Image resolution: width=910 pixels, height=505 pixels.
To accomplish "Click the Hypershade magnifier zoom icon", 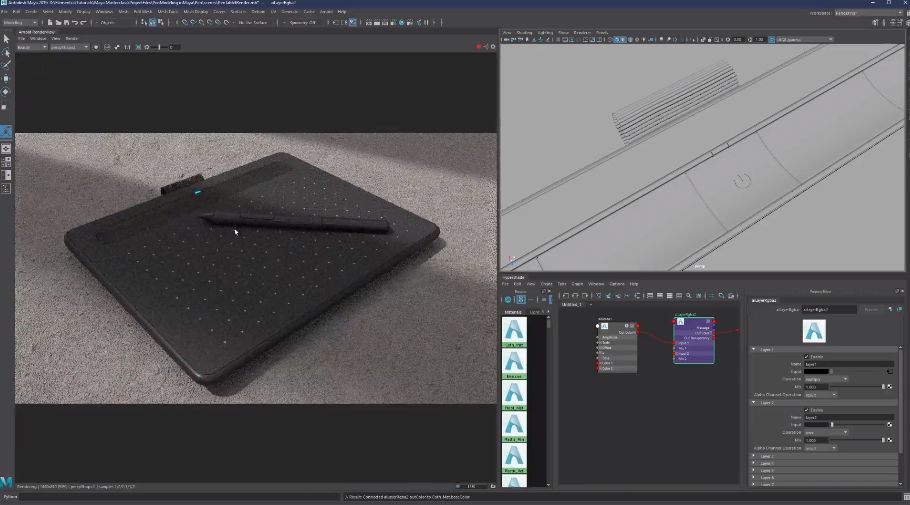I will tap(689, 296).
